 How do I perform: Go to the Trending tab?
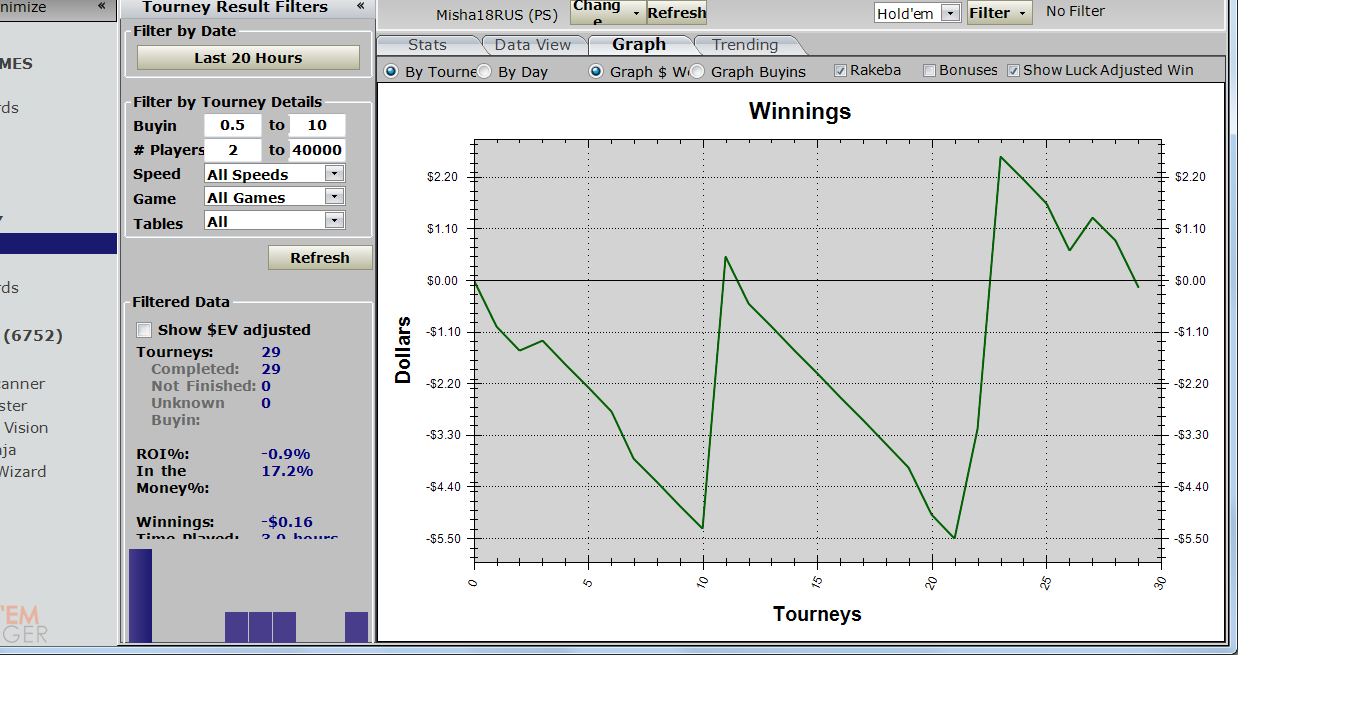coord(744,45)
